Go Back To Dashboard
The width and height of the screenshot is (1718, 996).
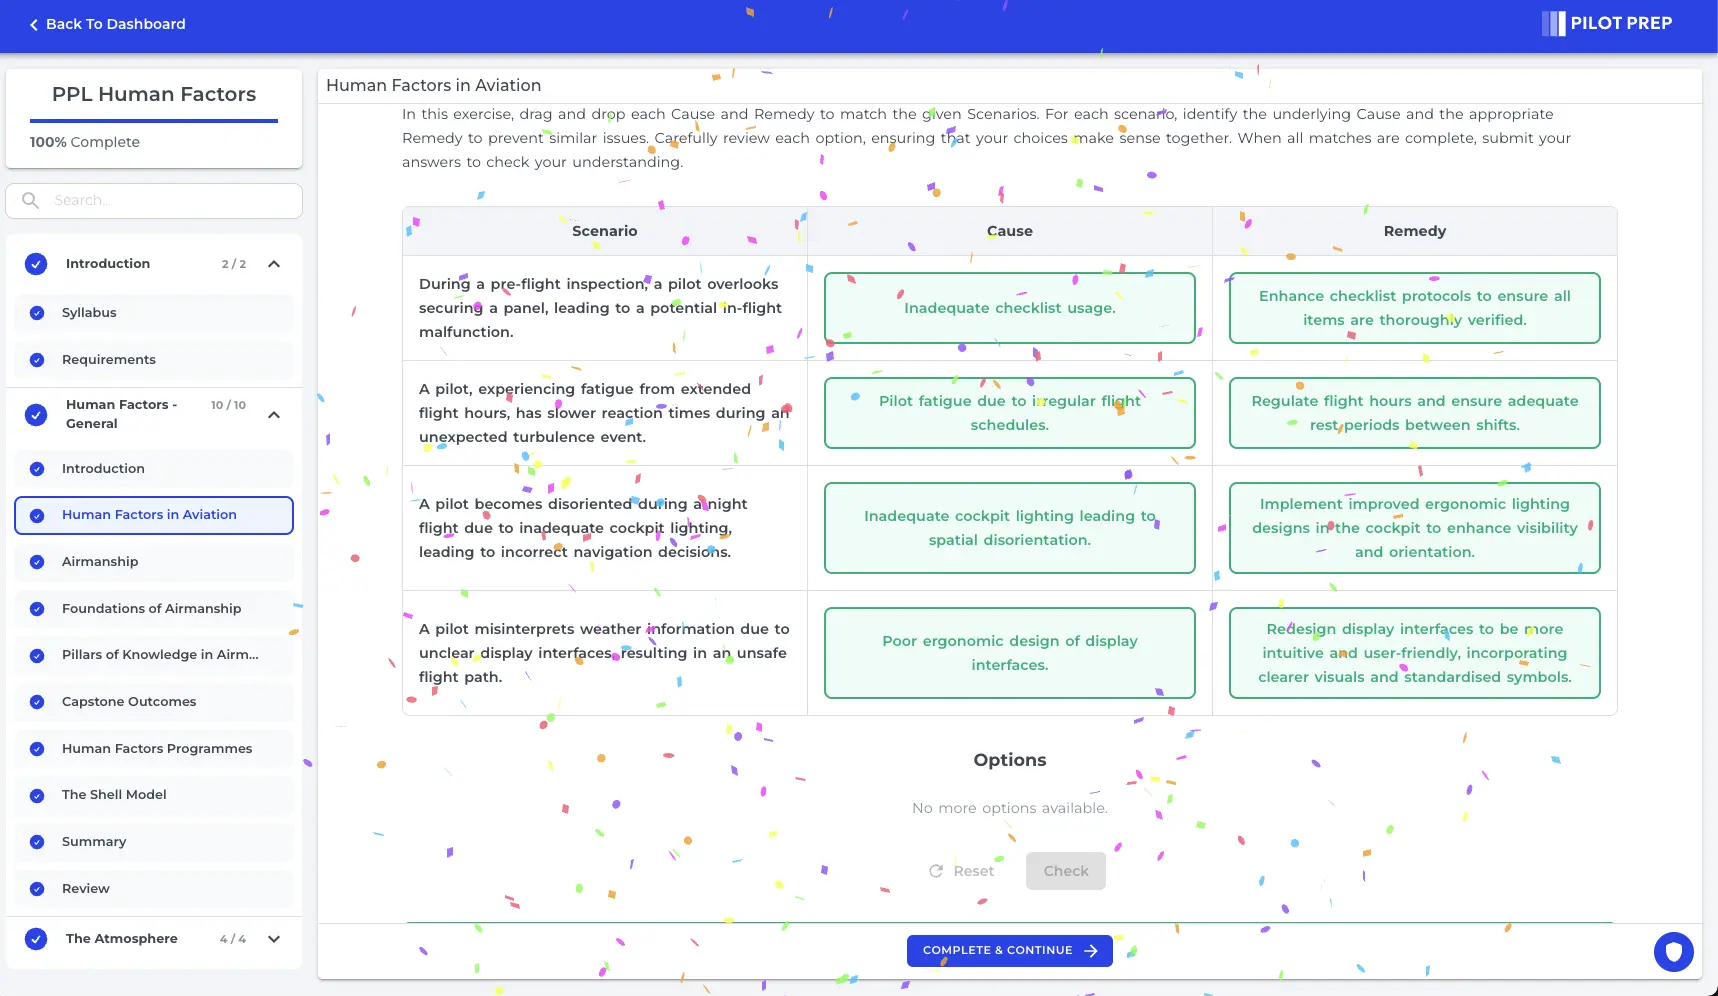click(107, 24)
